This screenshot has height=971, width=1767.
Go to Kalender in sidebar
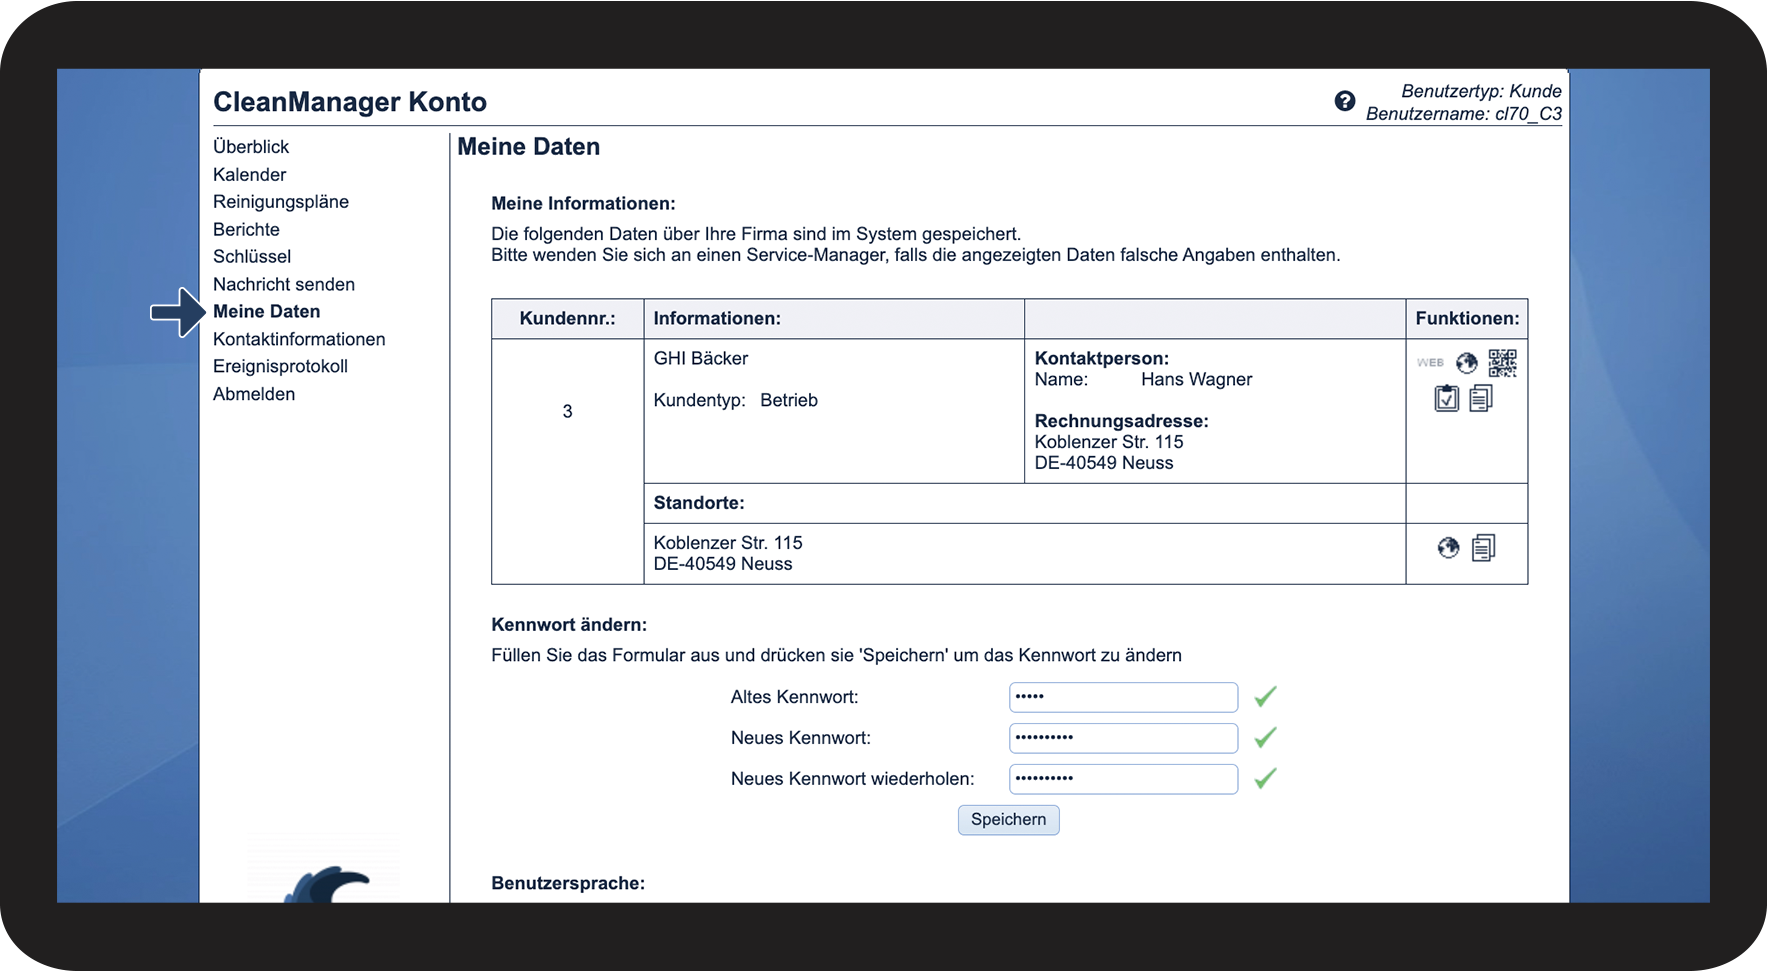point(250,175)
